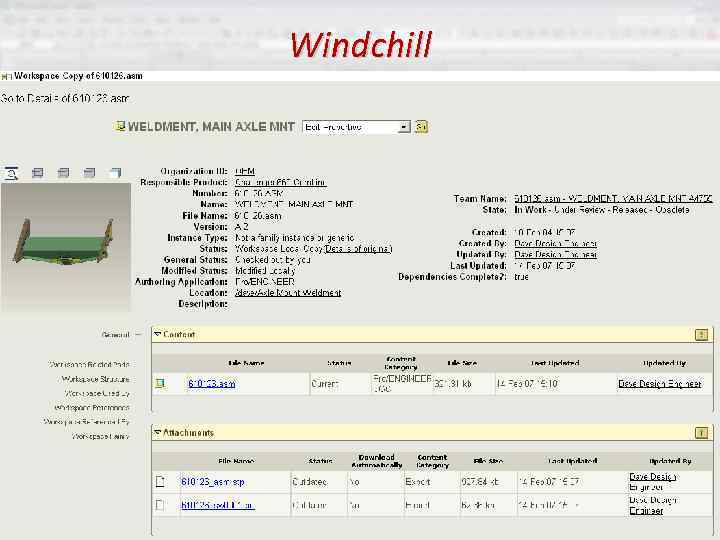720x540 pixels.
Task: Click the Dependencies Complete value true
Action: [x=521, y=277]
